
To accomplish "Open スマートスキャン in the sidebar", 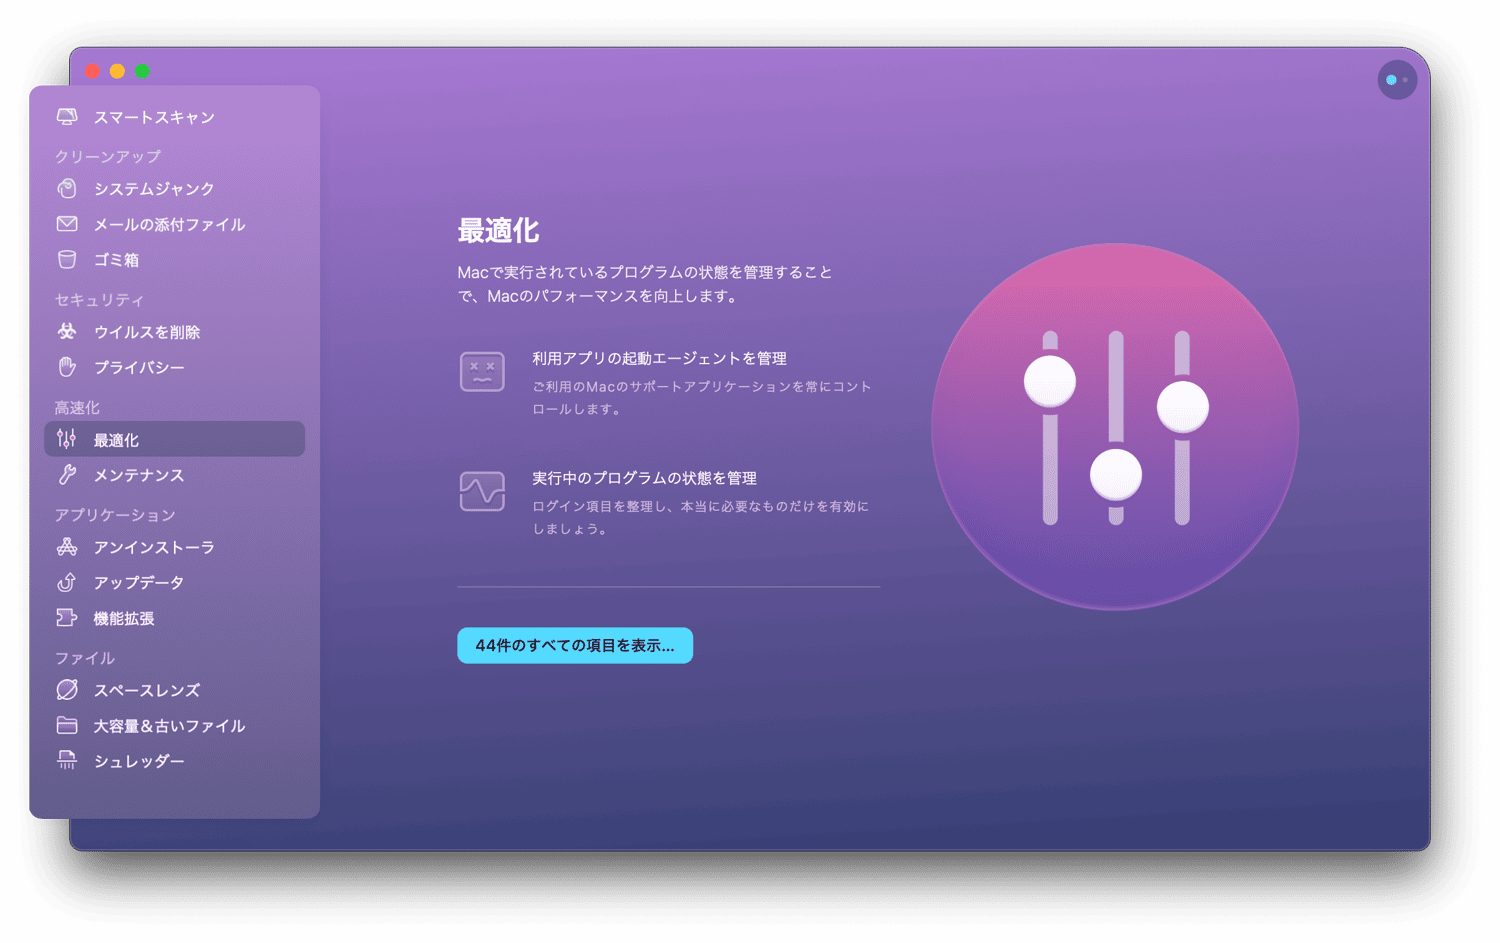I will tap(154, 117).
